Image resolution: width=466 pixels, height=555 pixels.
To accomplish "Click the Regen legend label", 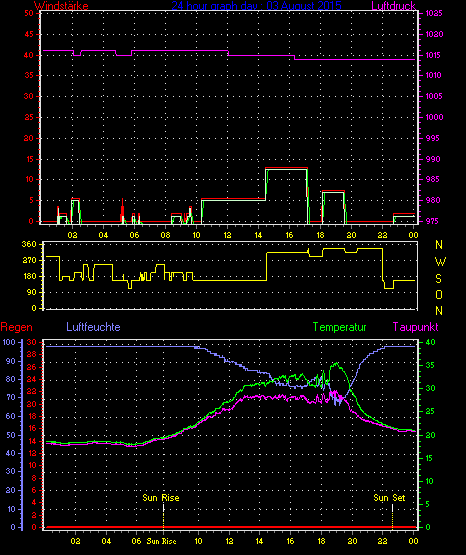I will click(x=16, y=327).
